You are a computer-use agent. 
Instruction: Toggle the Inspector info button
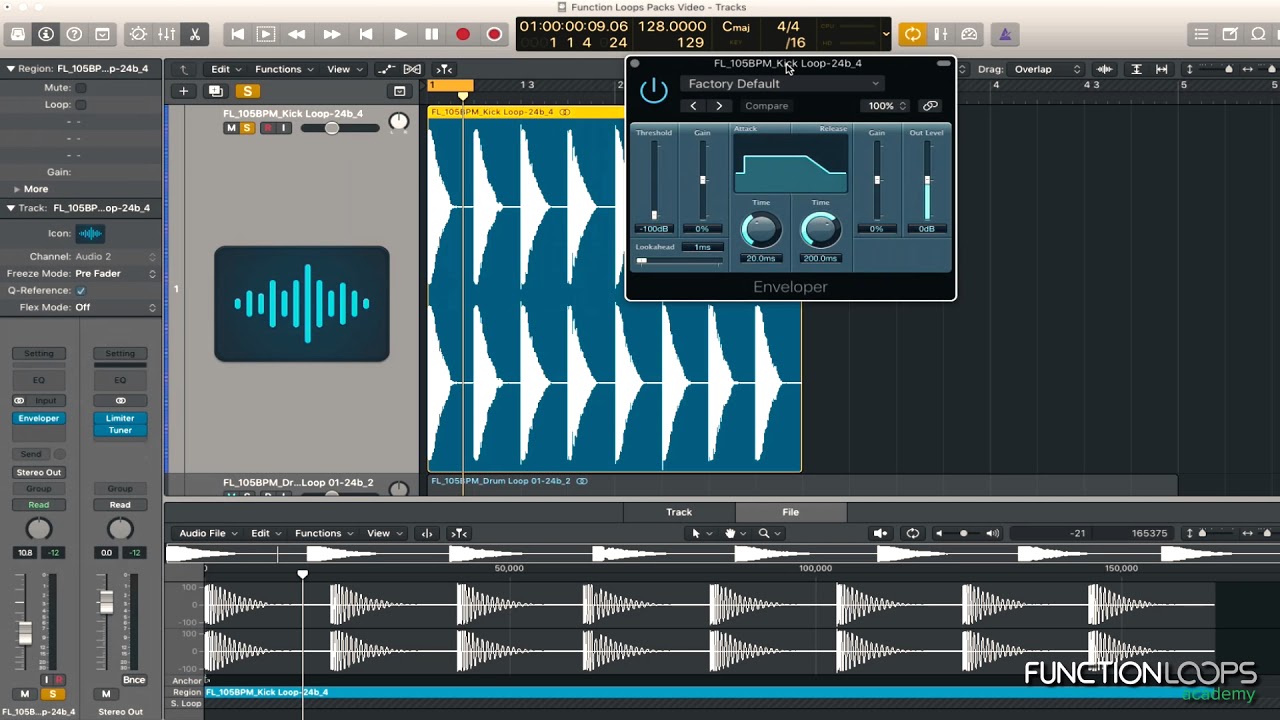tap(46, 34)
